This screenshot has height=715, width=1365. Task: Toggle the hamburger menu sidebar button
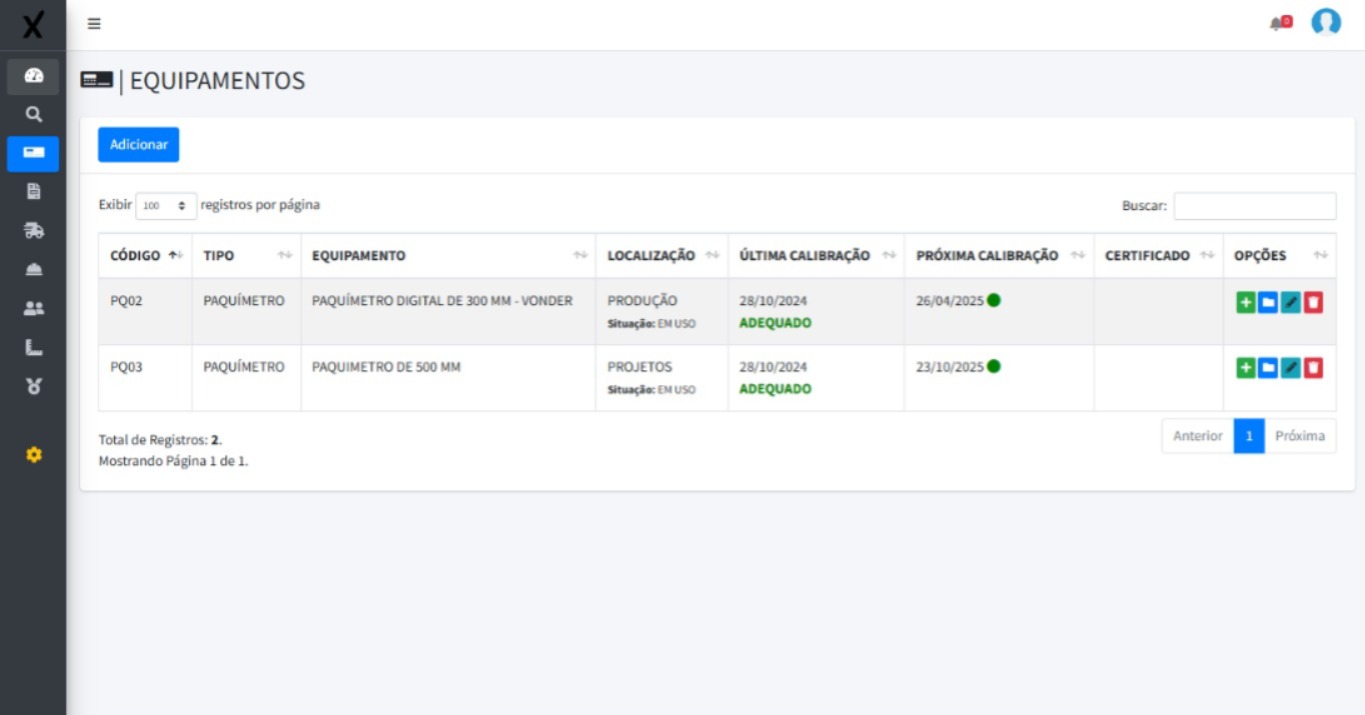click(x=94, y=24)
